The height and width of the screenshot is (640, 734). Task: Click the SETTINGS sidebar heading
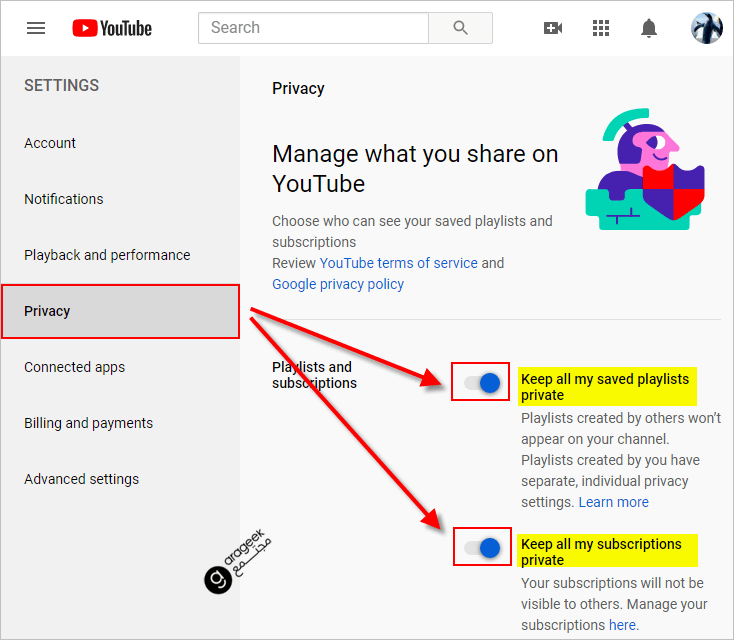[61, 85]
